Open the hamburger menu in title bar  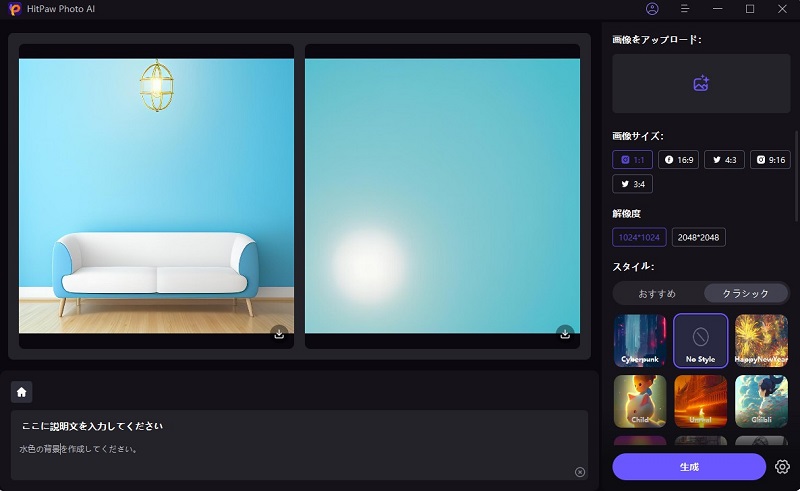[x=685, y=9]
